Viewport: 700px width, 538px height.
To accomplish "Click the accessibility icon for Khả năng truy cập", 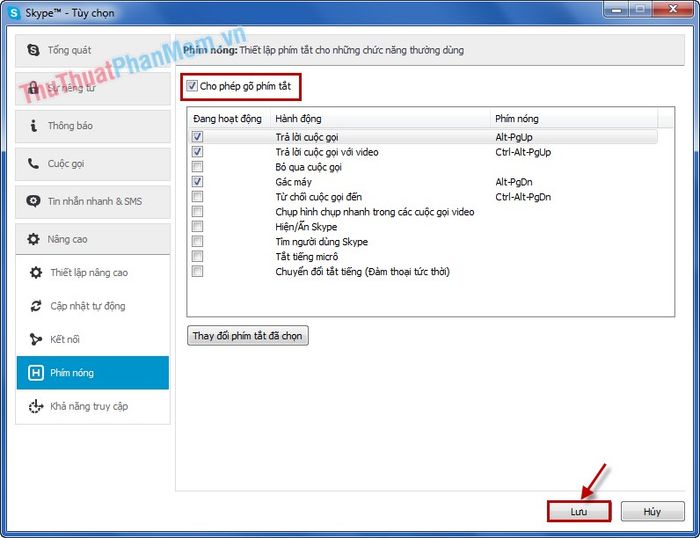I will pos(36,406).
